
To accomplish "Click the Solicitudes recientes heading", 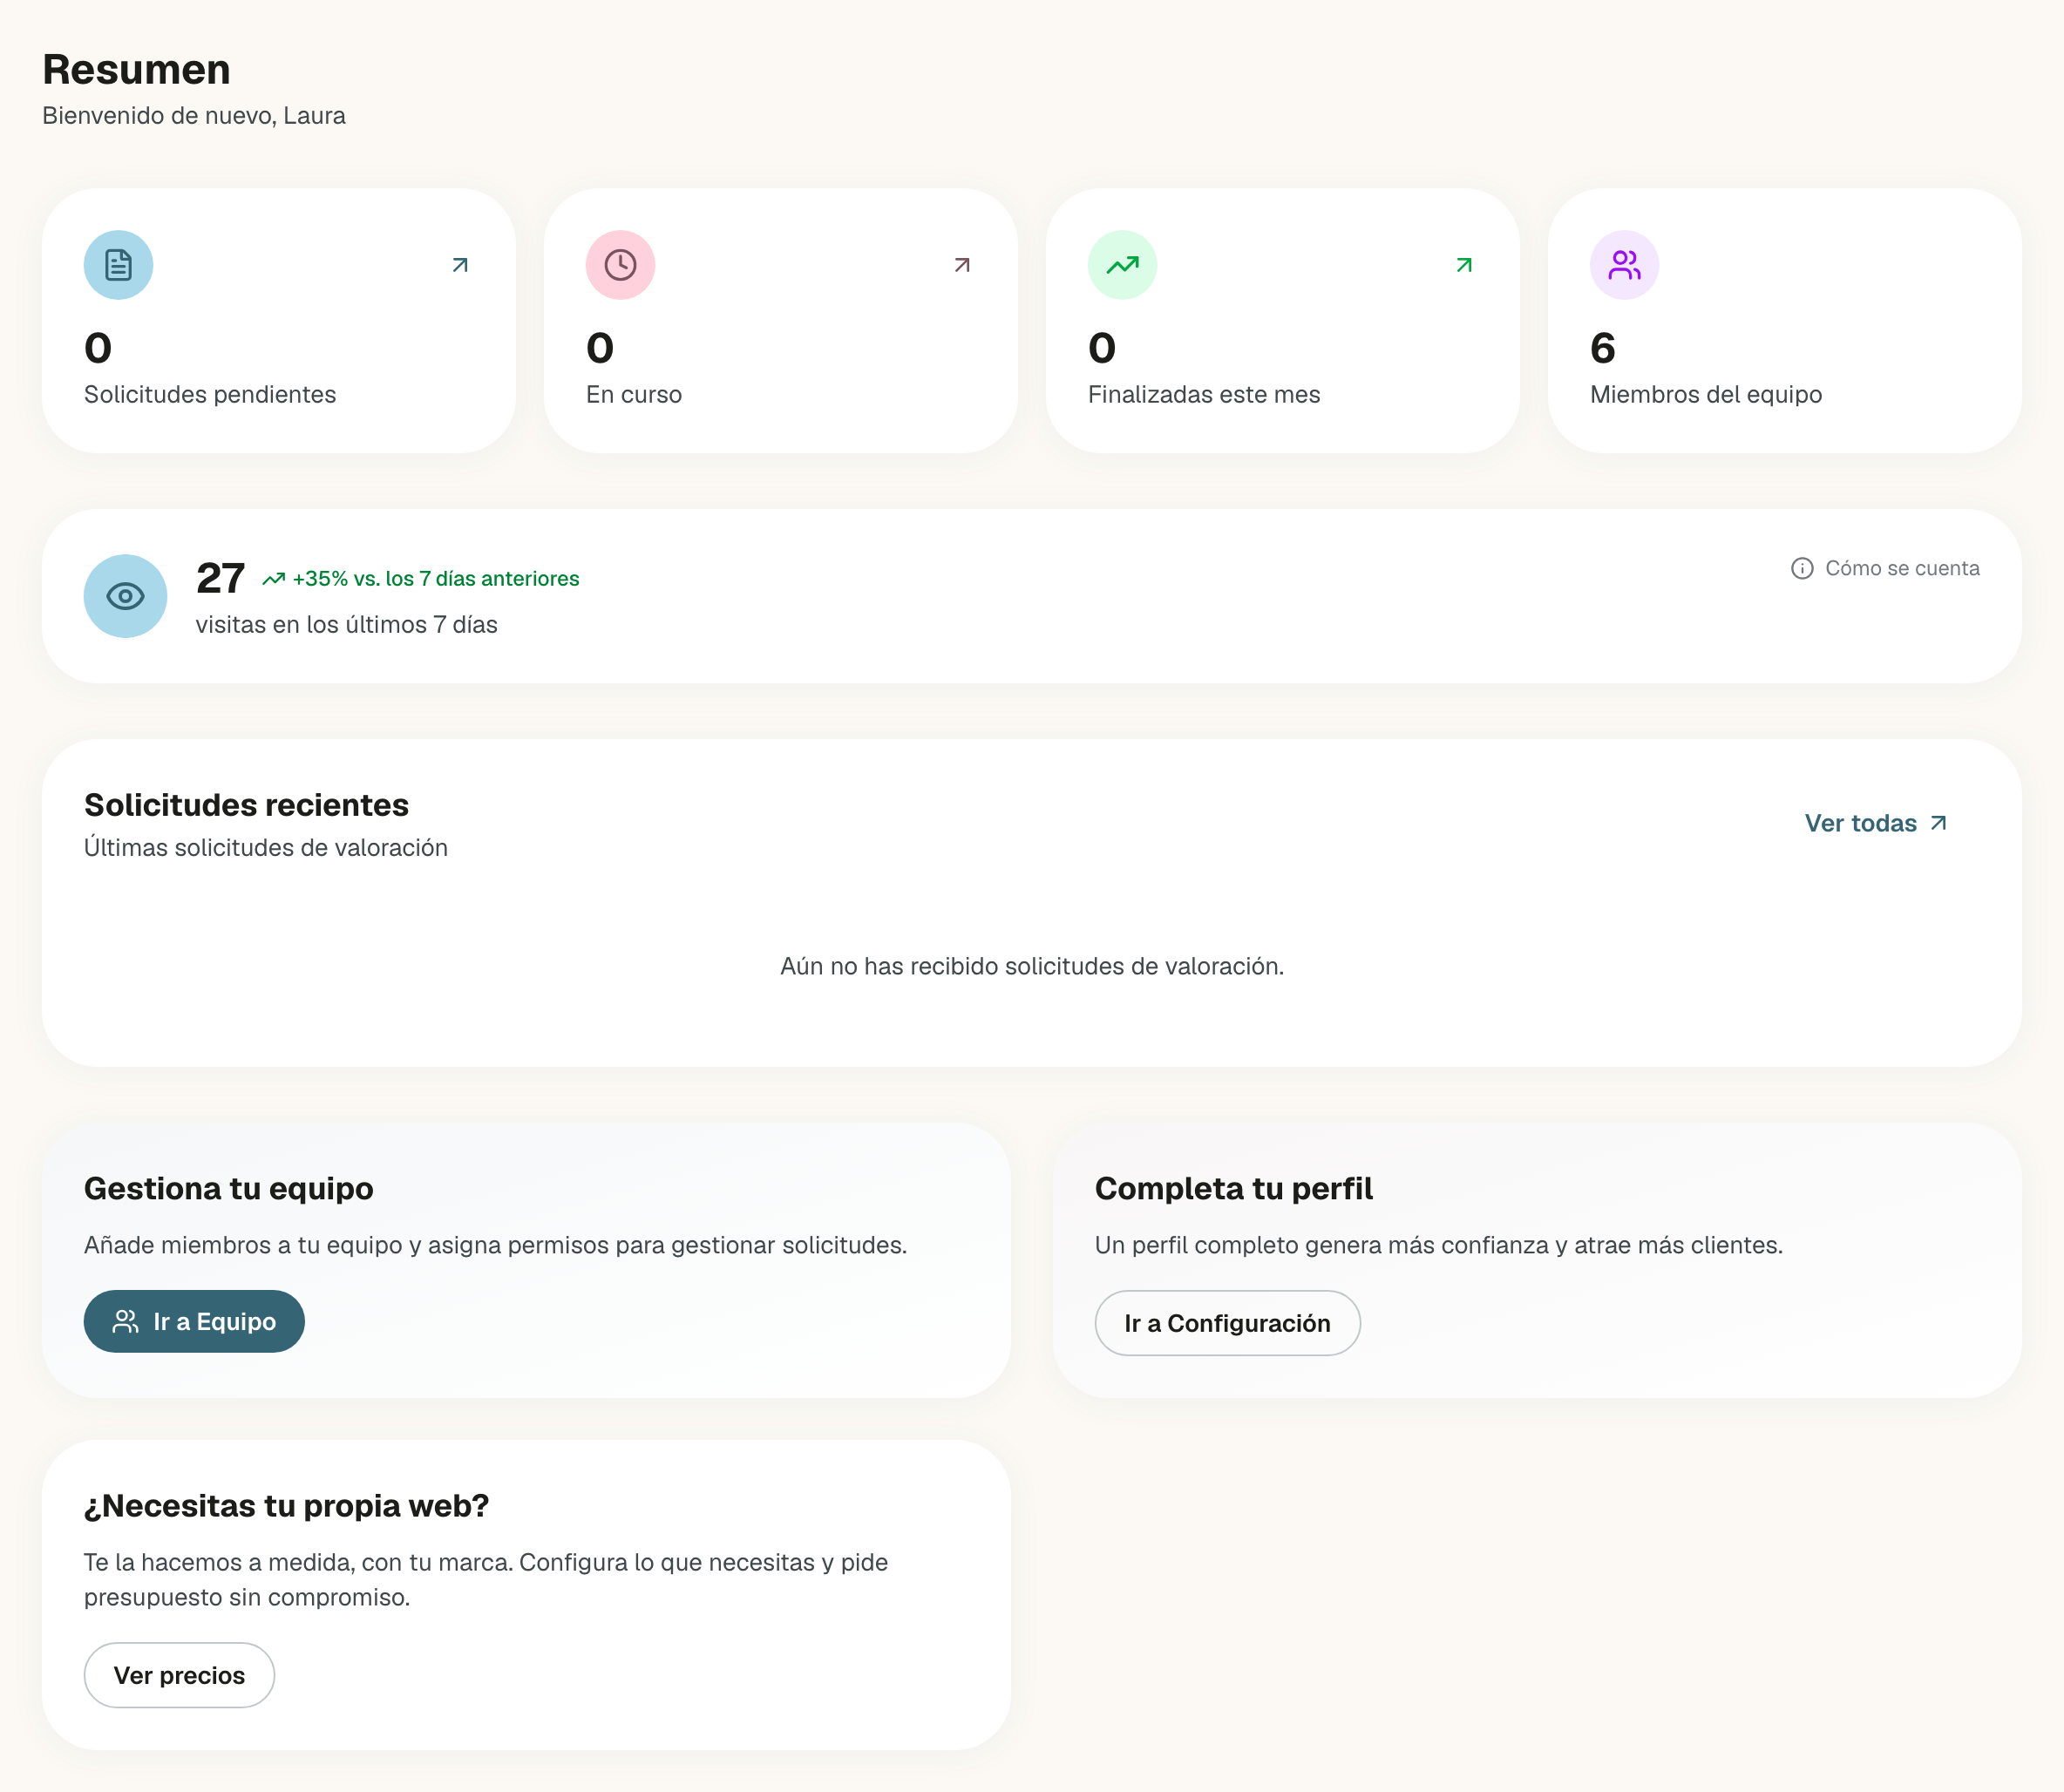I will coord(246,805).
